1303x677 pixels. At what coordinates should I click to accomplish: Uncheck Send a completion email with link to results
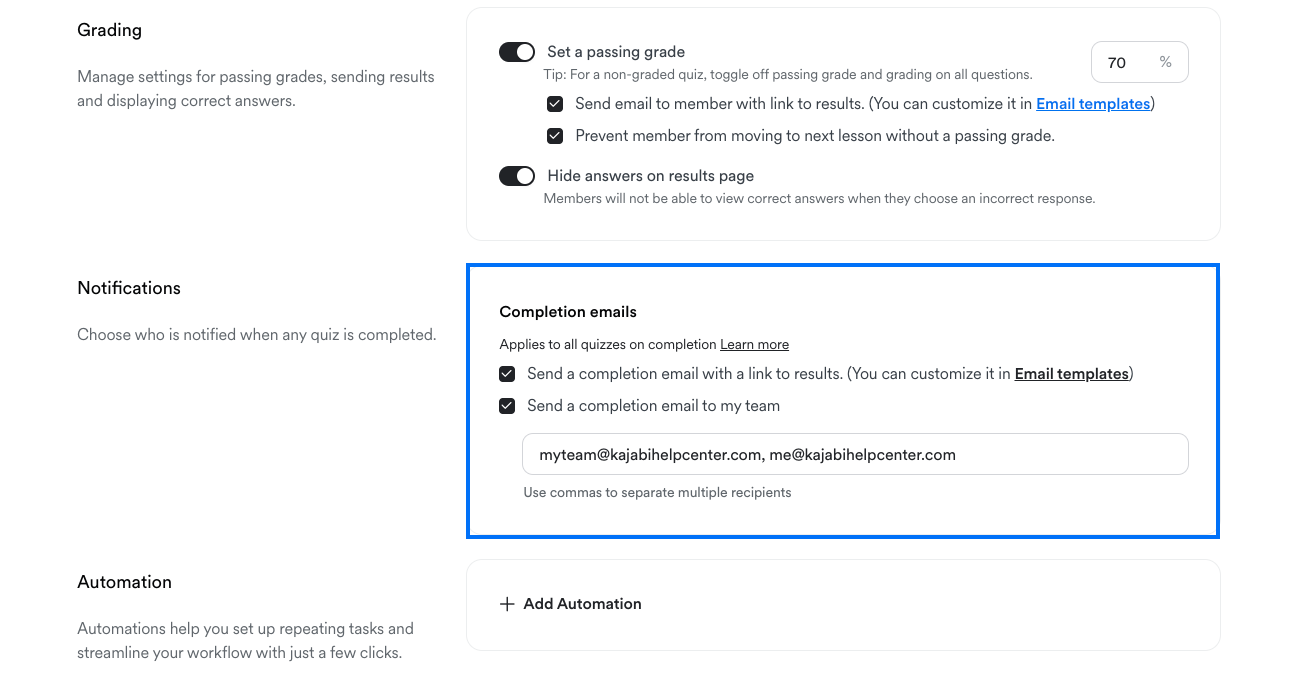(x=507, y=374)
